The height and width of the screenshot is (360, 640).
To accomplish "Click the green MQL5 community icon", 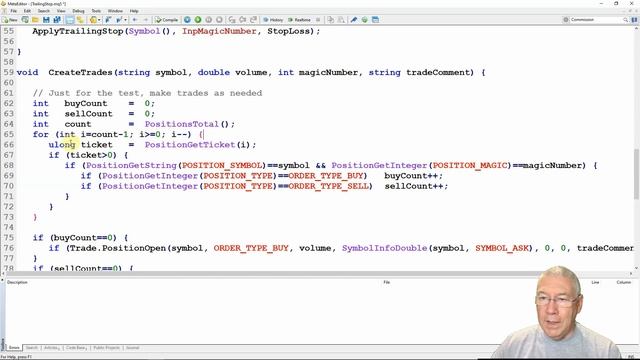I will point(364,20).
